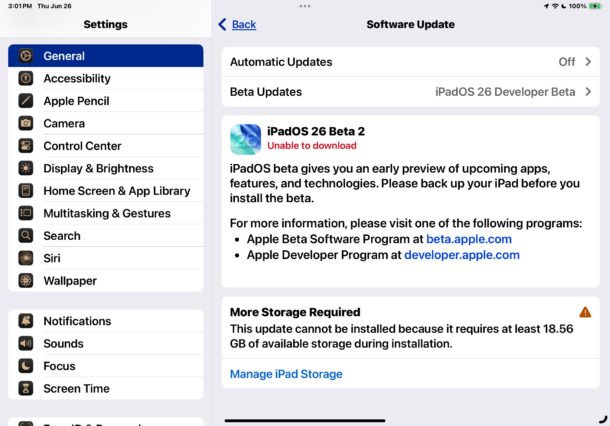Tap the location arrow in status bar

547,6
